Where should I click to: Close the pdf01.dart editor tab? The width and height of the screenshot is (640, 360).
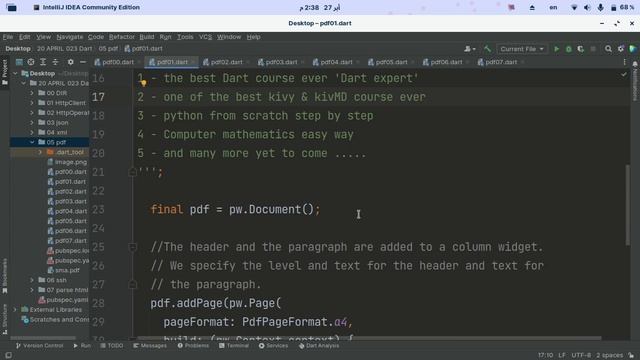coord(193,62)
